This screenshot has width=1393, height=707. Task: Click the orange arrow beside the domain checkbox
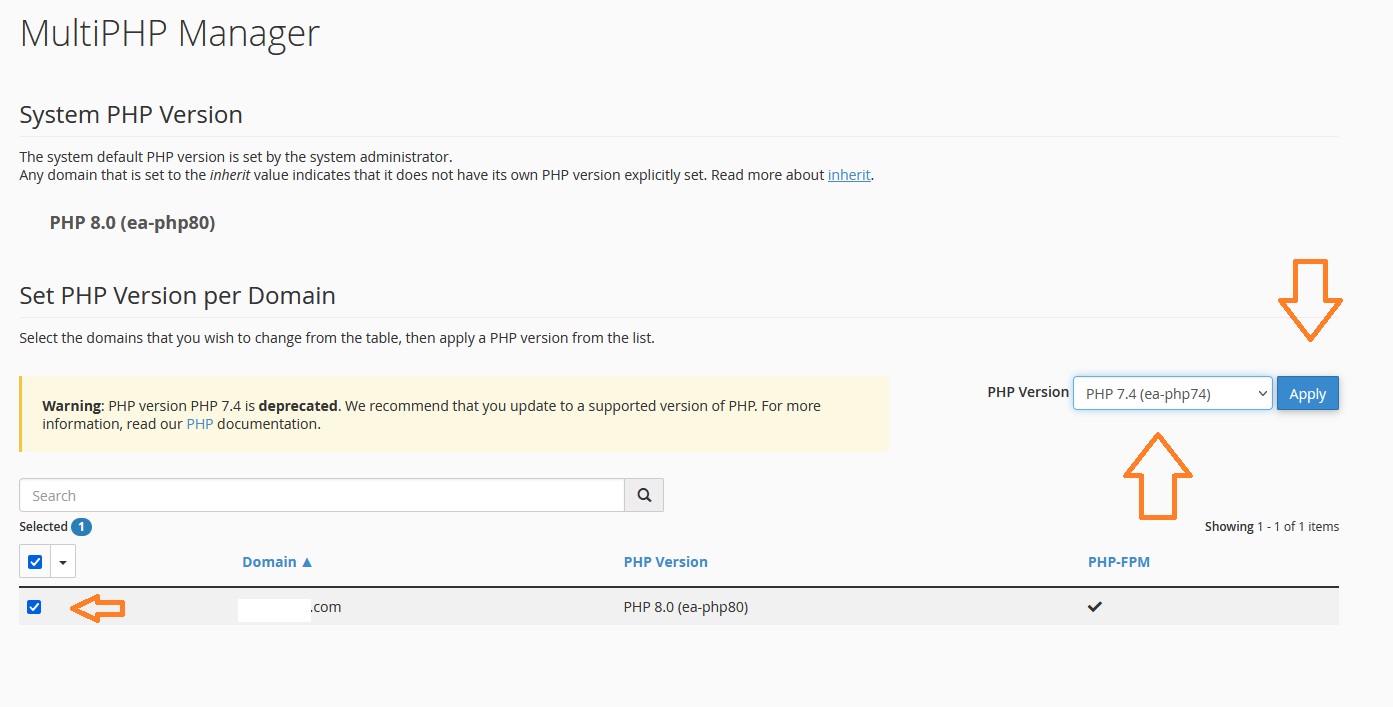(x=97, y=608)
